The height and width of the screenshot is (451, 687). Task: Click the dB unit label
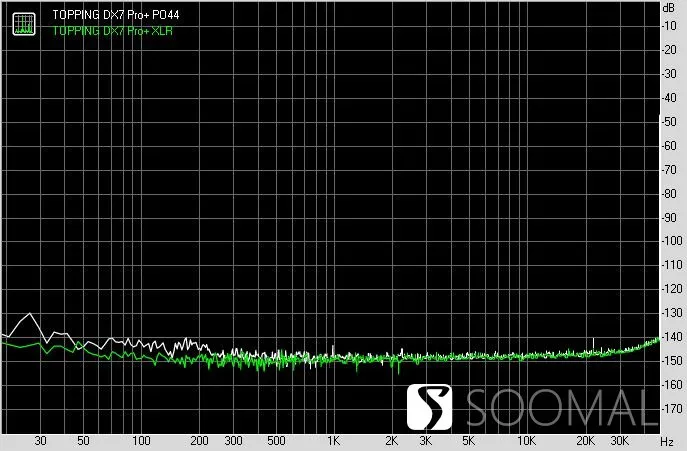tap(669, 7)
